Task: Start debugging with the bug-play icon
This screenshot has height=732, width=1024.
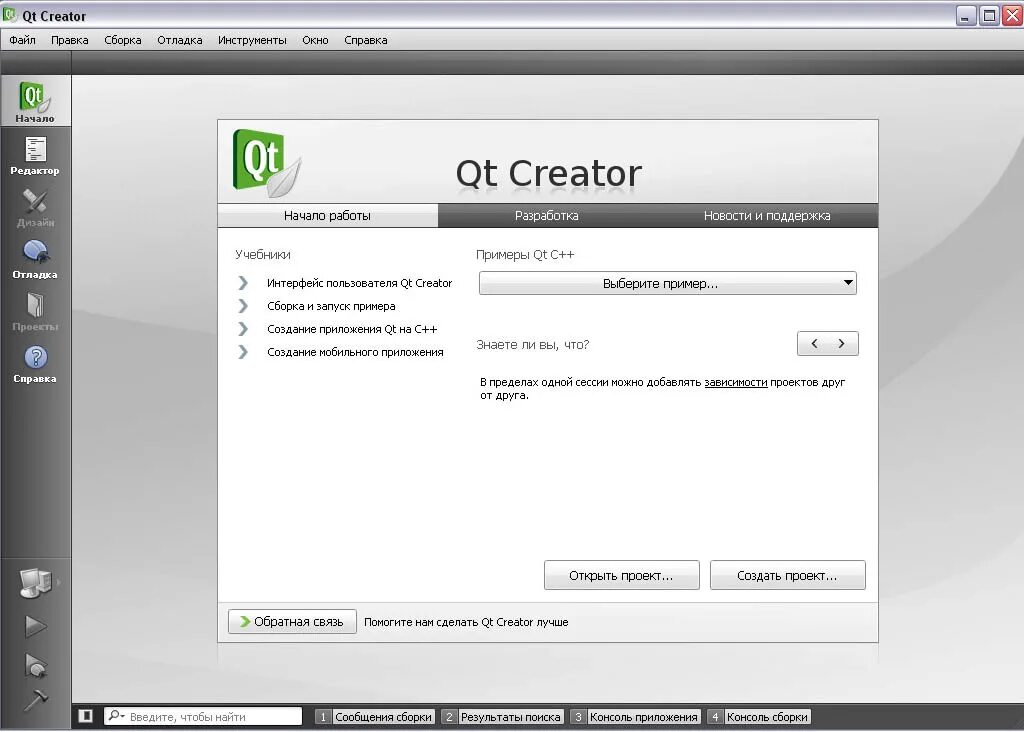Action: [x=36, y=665]
